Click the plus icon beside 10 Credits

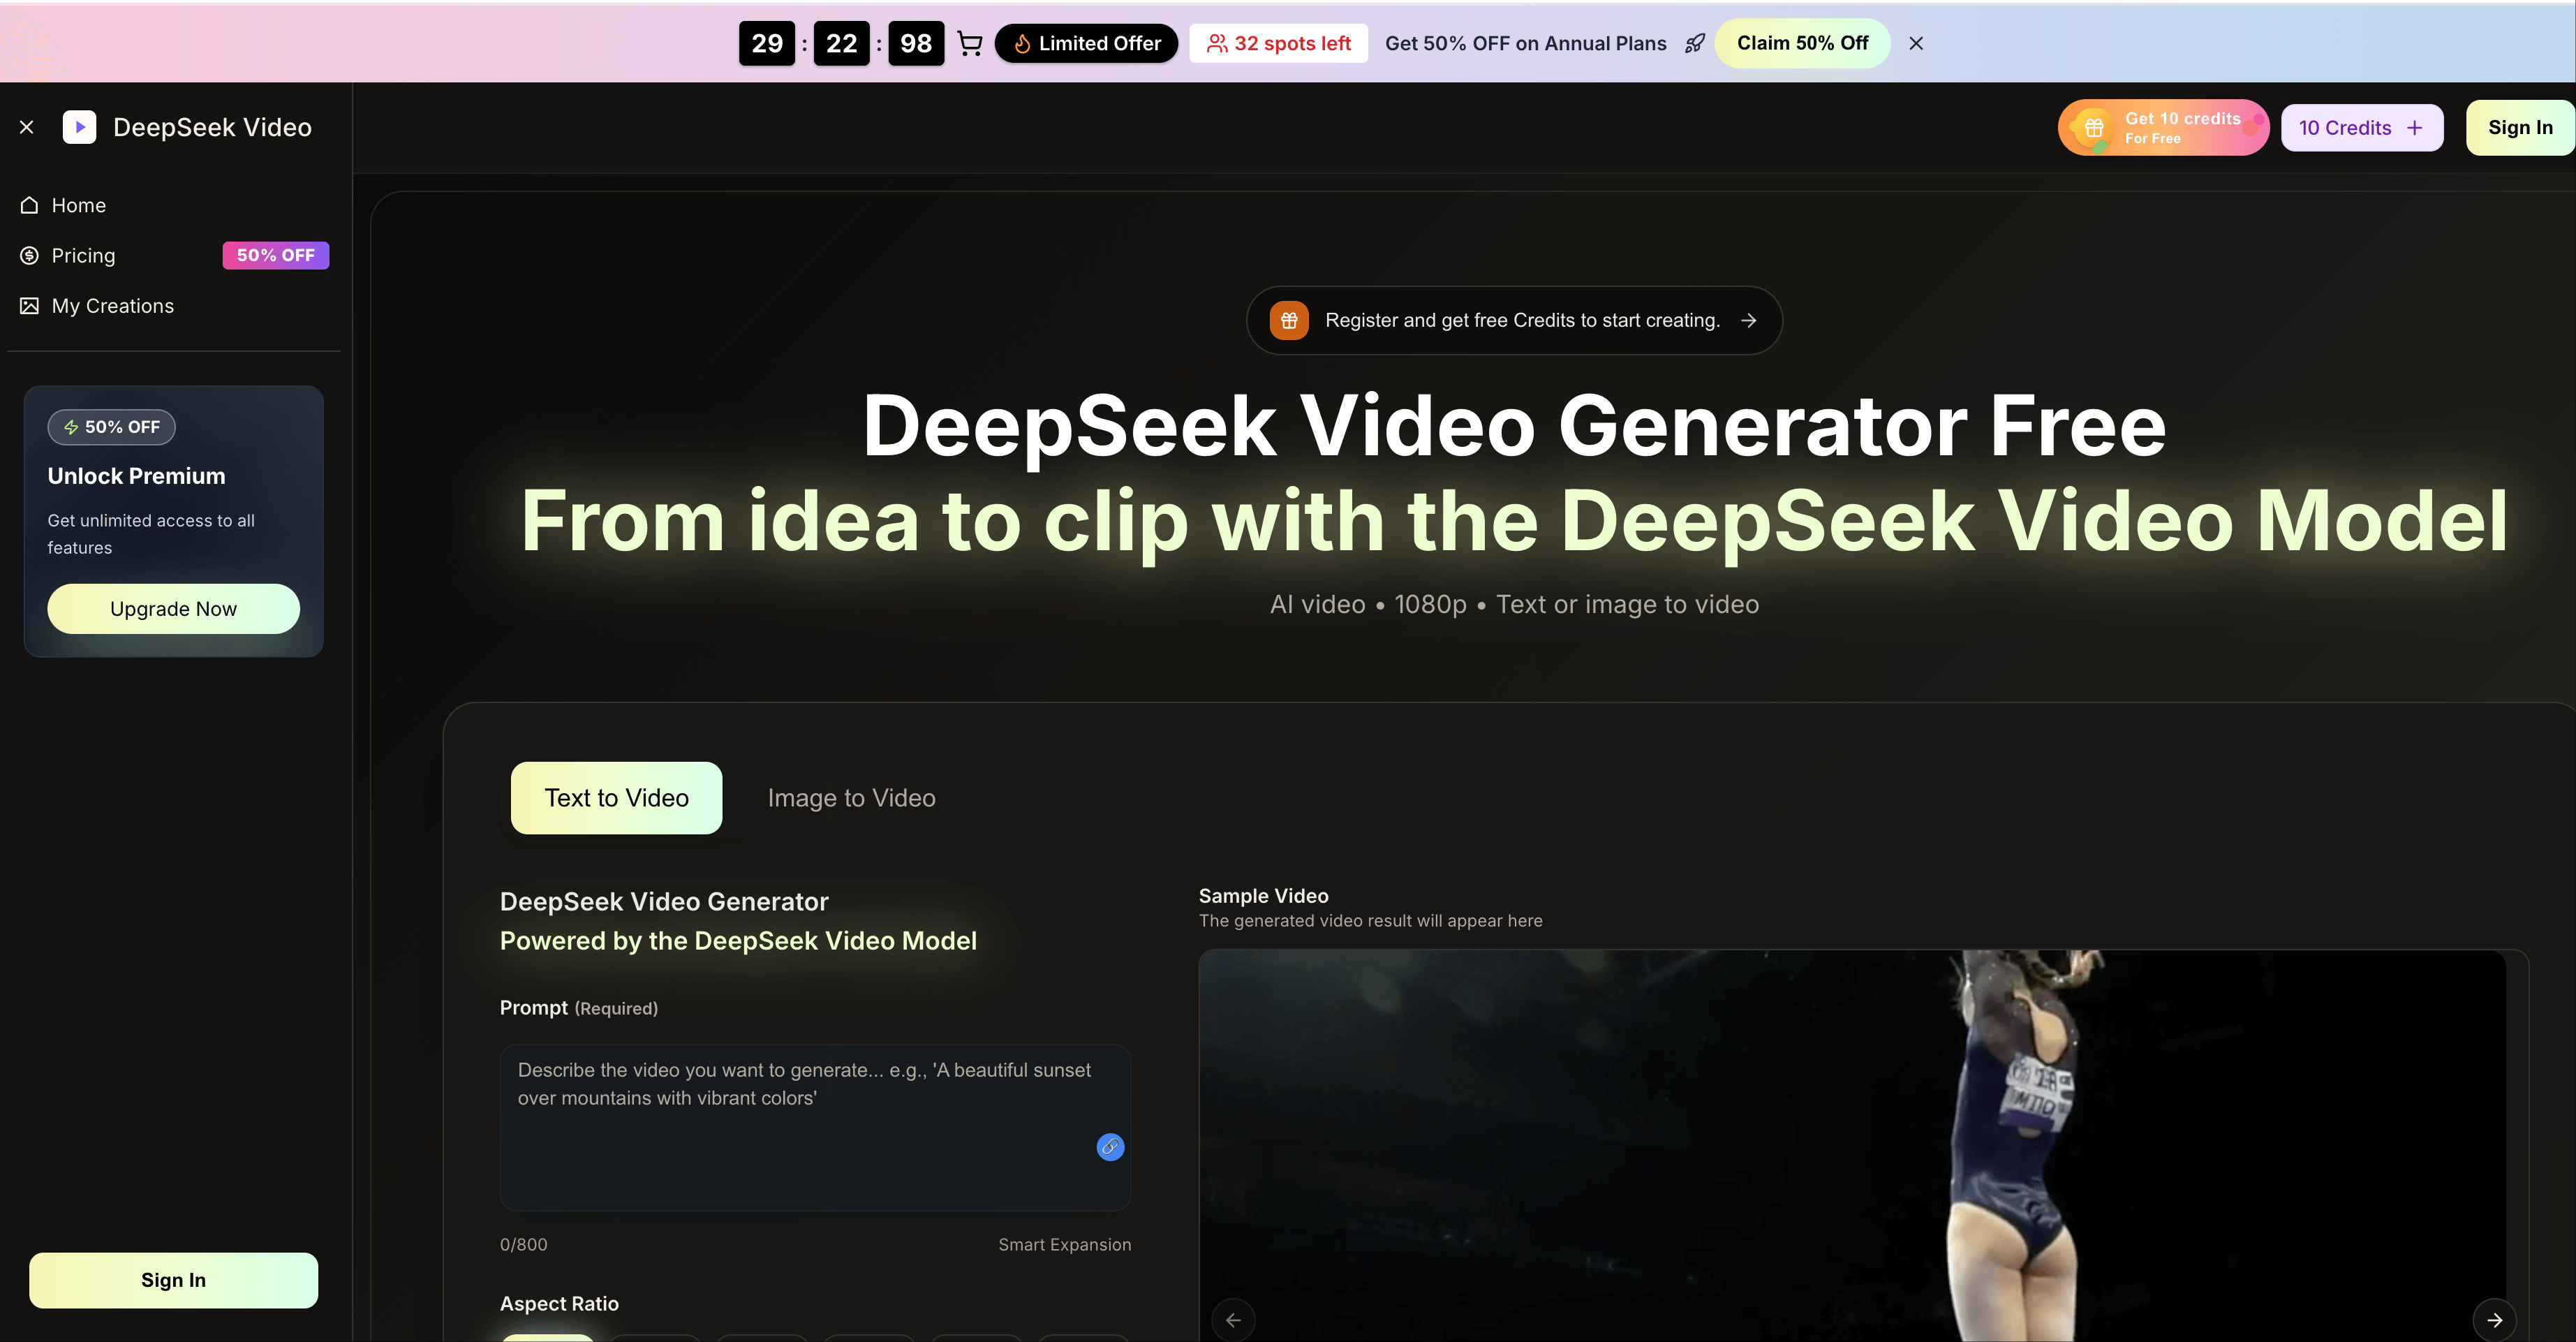[x=2414, y=128]
